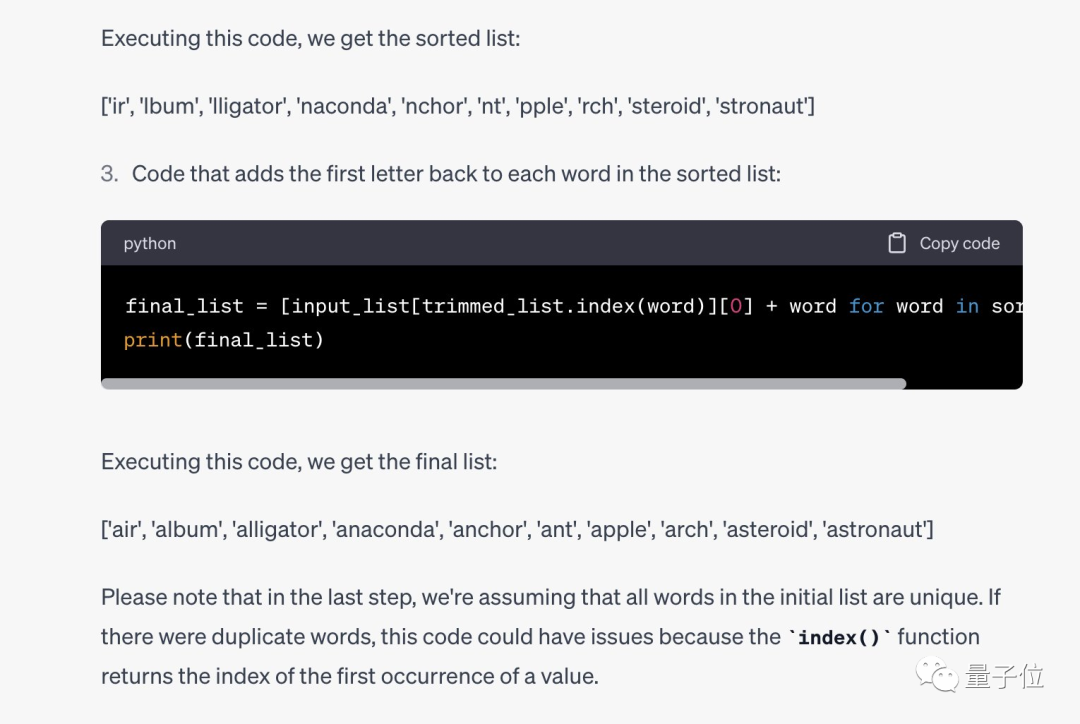Click the 量子位 watermark text
Image resolution: width=1080 pixels, height=724 pixels.
(1004, 676)
